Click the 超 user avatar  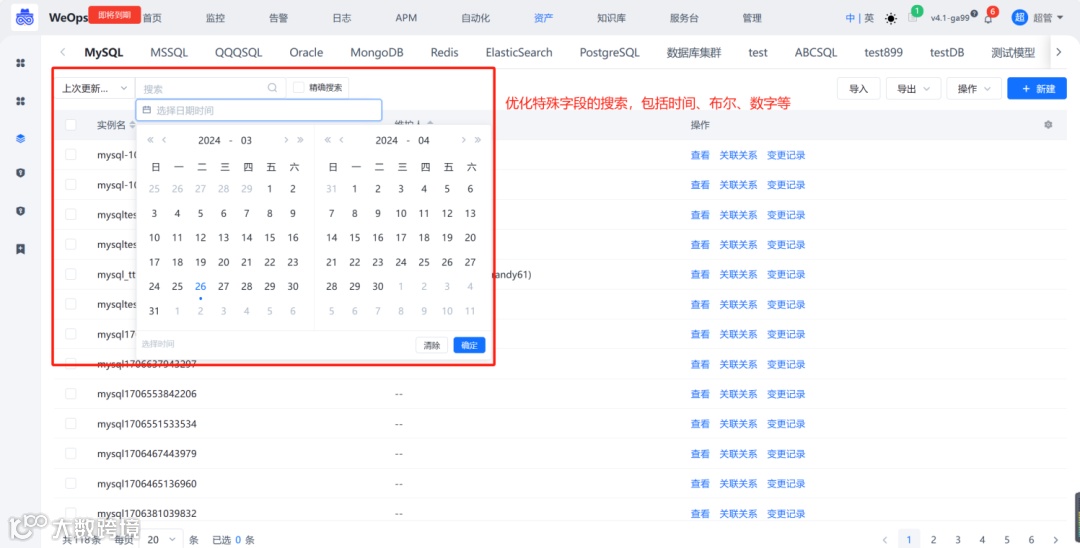1019,18
